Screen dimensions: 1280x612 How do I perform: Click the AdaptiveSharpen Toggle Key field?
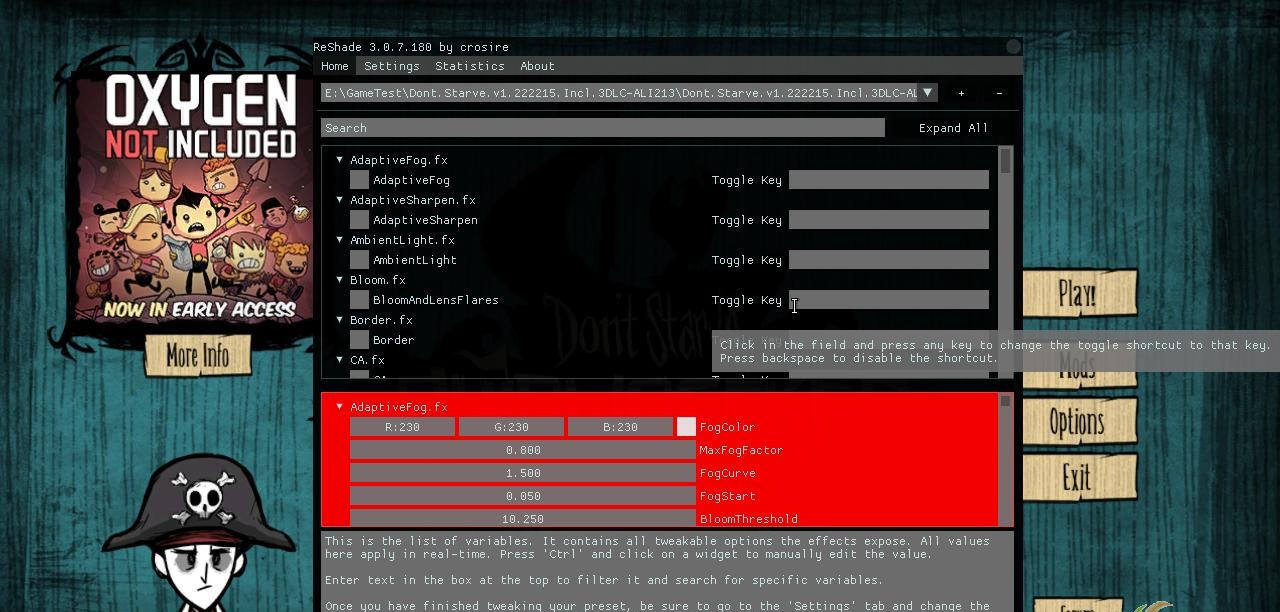coord(889,220)
